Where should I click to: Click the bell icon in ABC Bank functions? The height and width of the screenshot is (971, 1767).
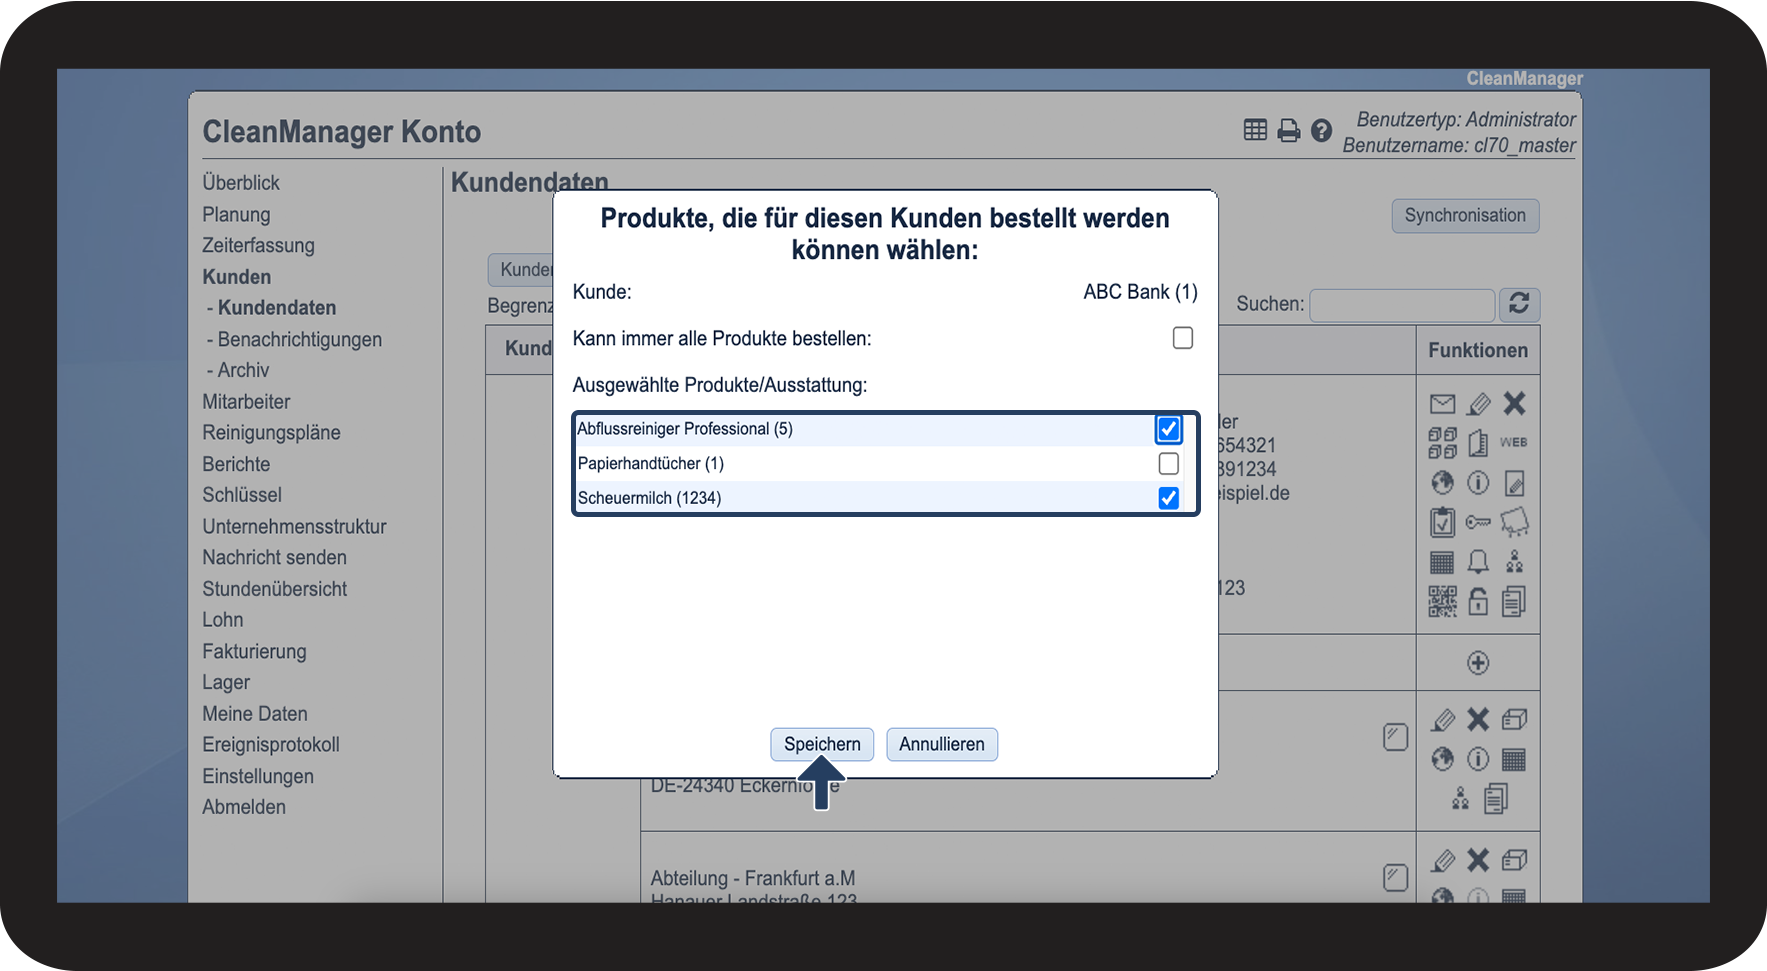[1478, 562]
